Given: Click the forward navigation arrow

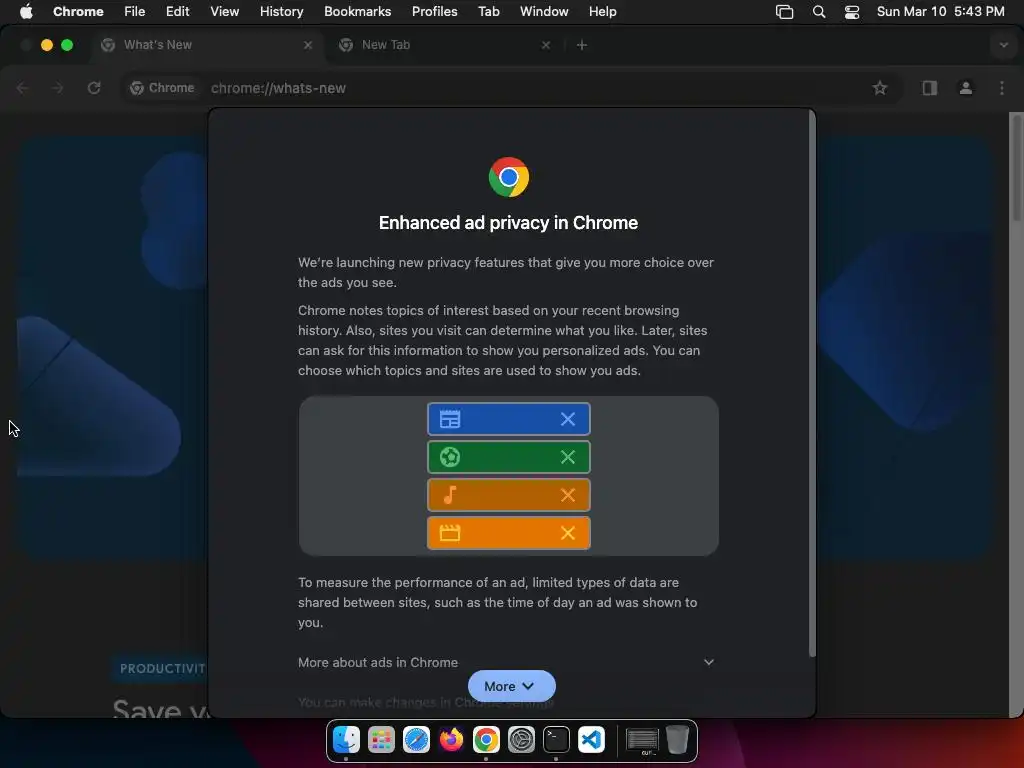Looking at the screenshot, I should click(57, 88).
